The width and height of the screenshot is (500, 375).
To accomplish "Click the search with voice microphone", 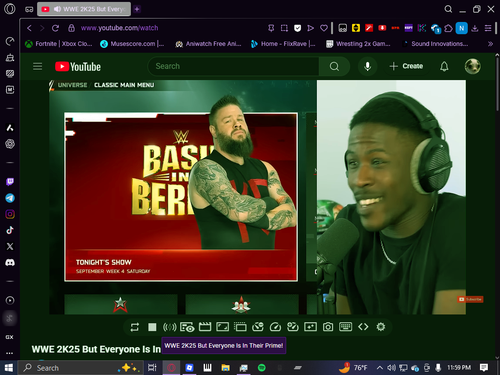I will click(367, 66).
